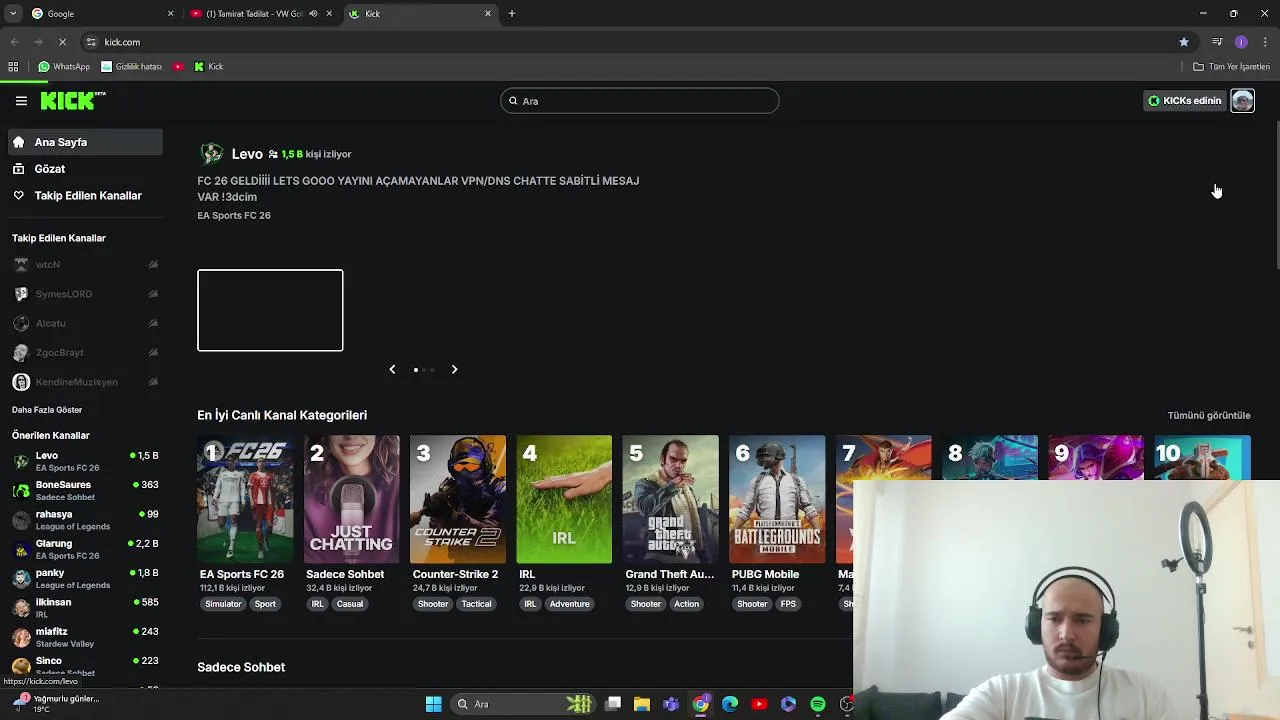Open the IRL category card
The image size is (1280, 720).
coord(564,499)
